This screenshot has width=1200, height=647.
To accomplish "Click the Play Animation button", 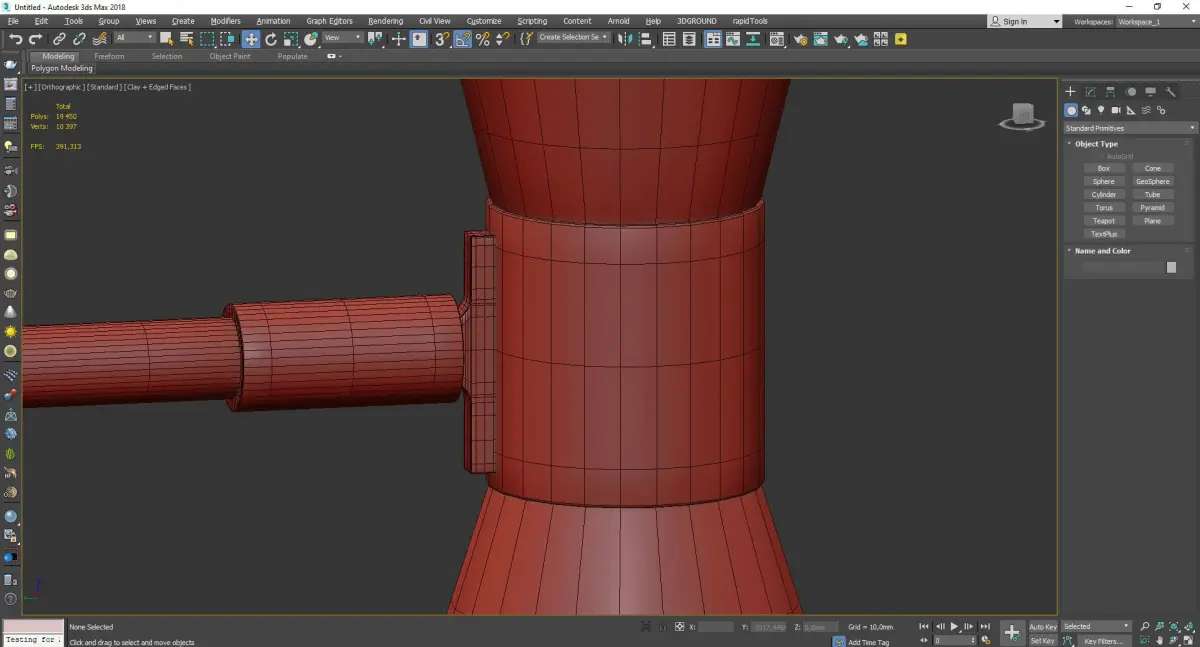I will 954,627.
